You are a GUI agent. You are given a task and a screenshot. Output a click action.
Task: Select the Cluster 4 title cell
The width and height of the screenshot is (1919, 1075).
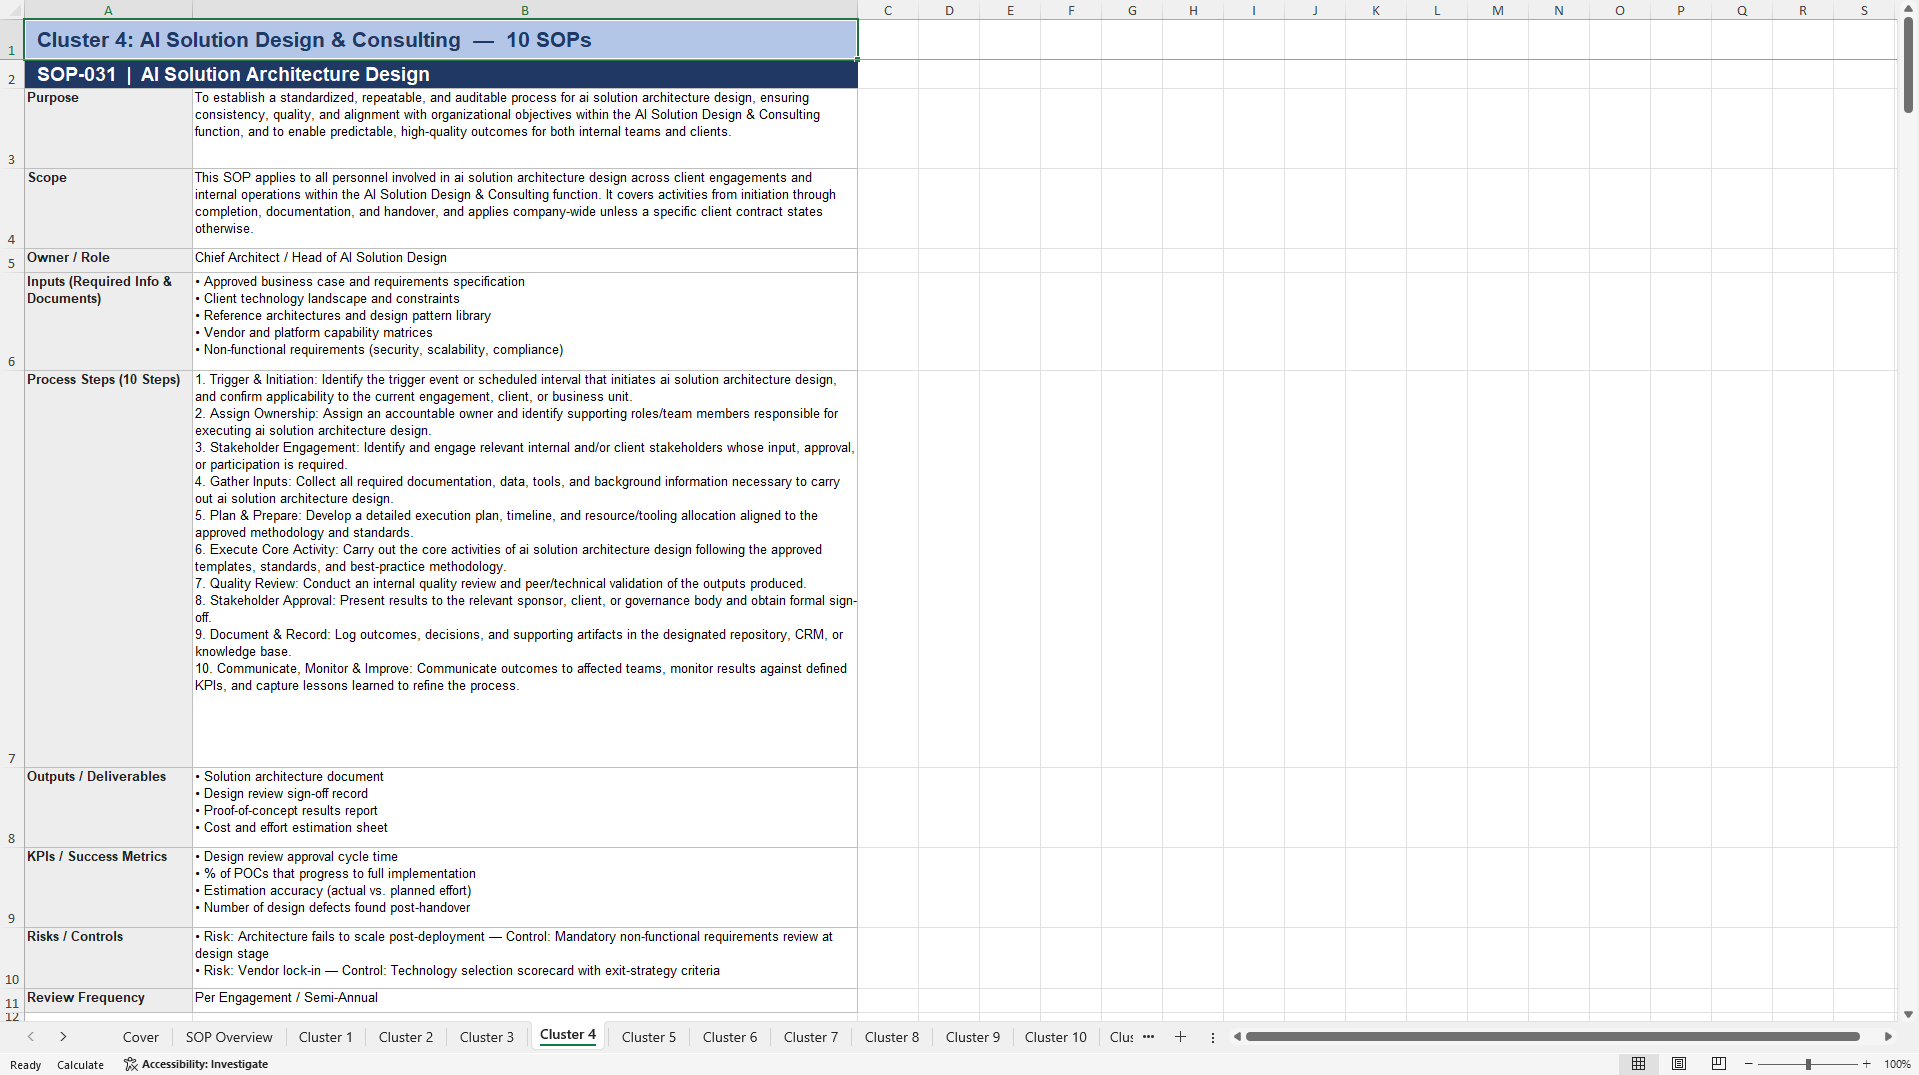pos(441,40)
